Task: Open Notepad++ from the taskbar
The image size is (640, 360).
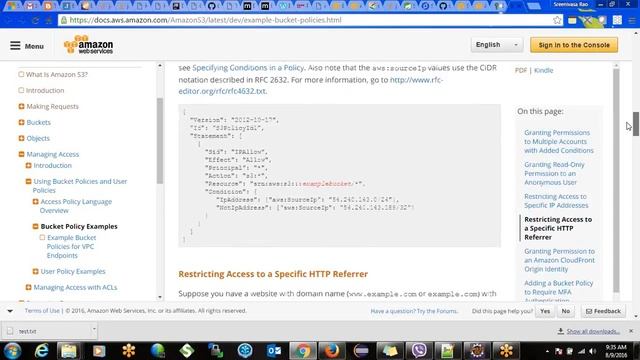Action: click(x=447, y=351)
